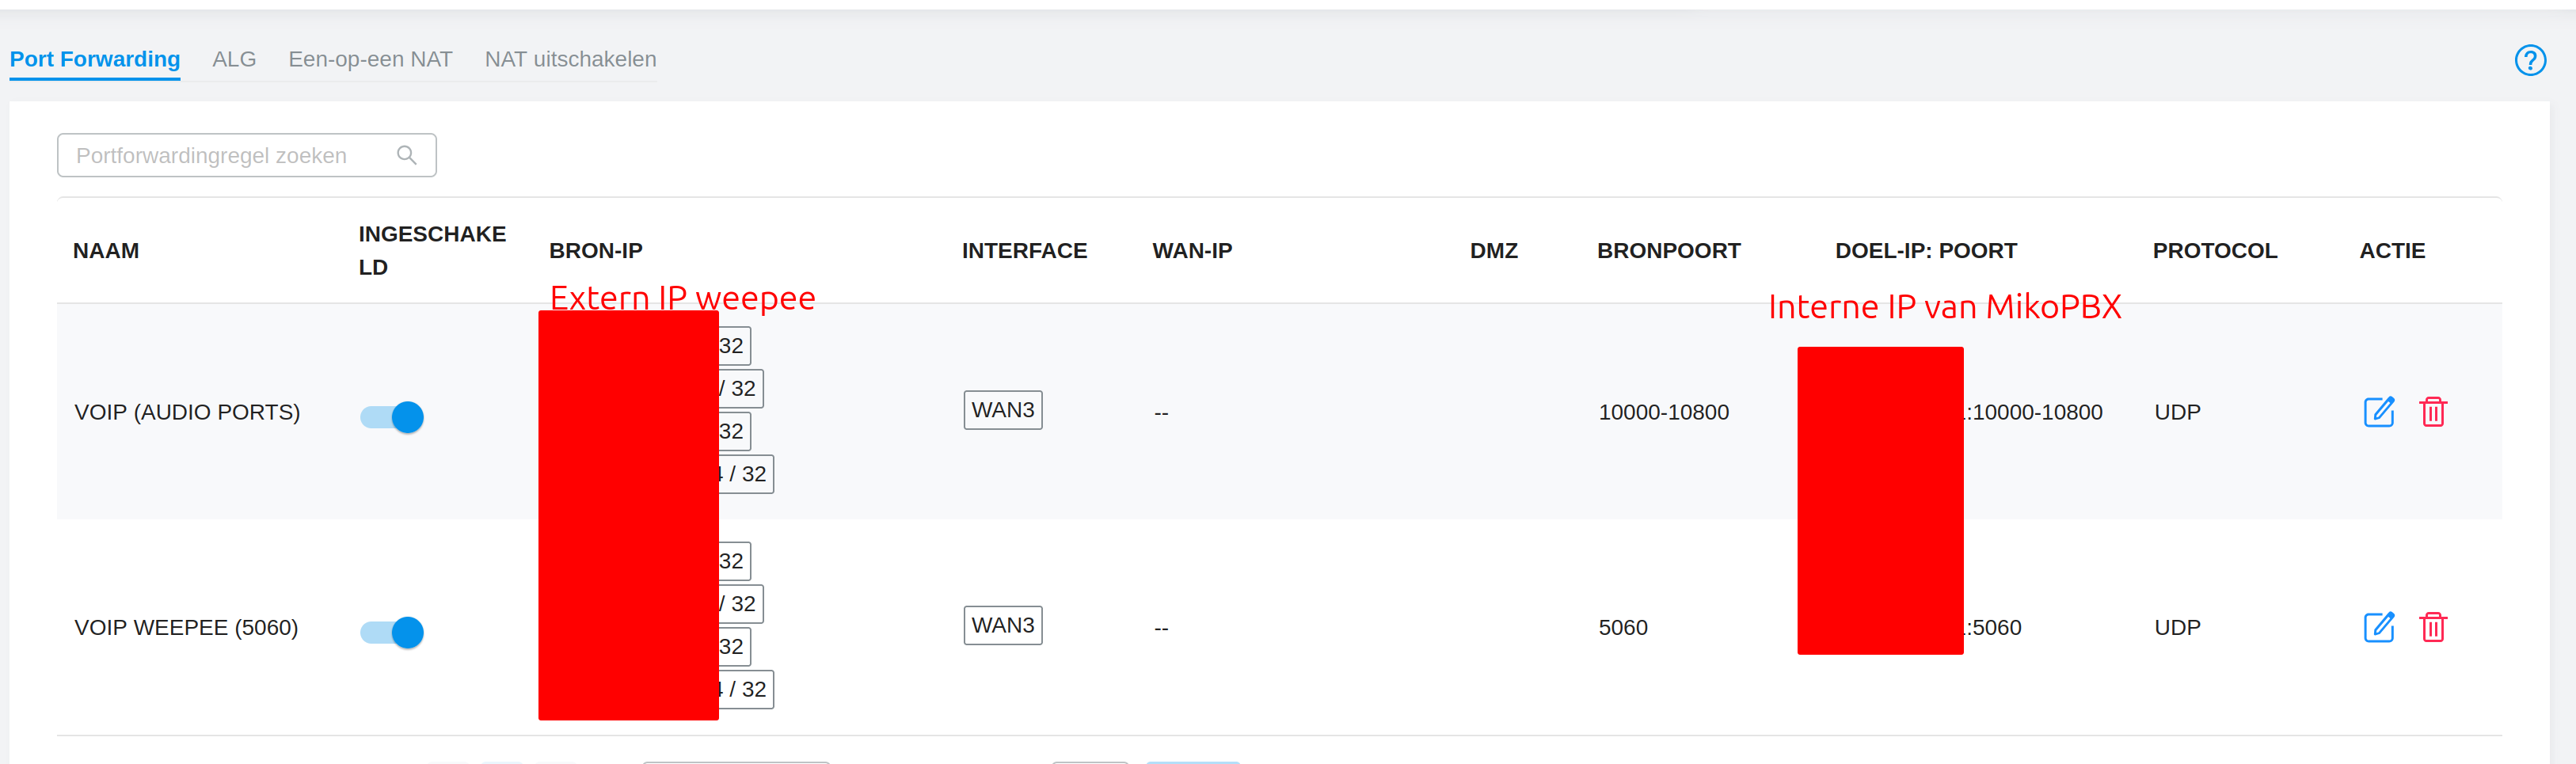Switch to the ALG tab
The image size is (2576, 764).
coord(234,59)
